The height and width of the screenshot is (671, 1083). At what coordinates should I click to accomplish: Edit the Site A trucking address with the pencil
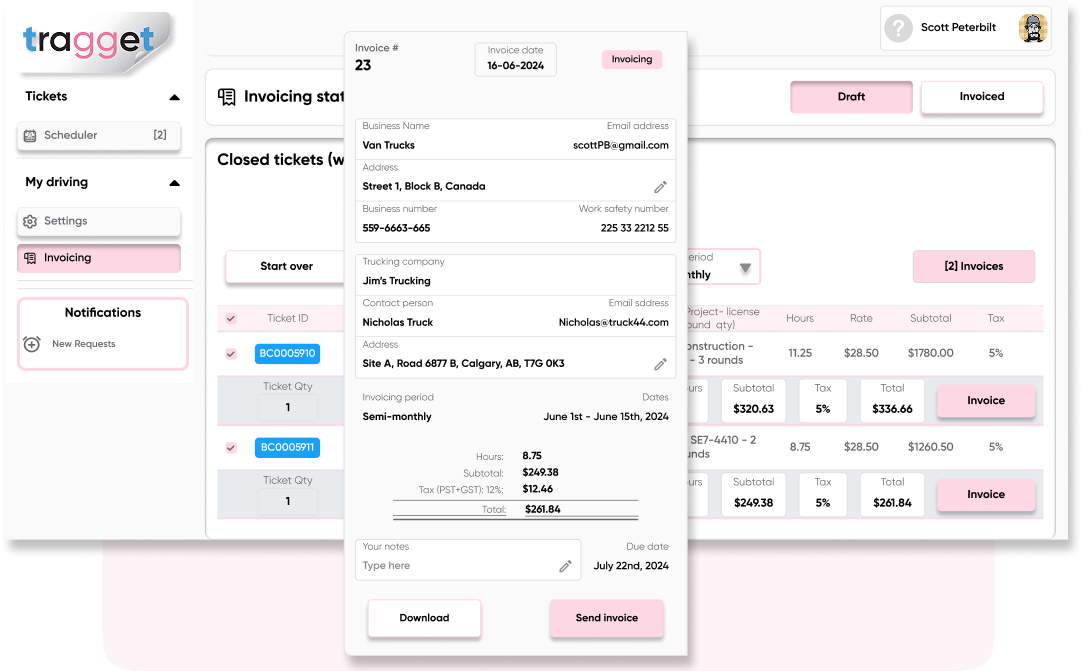[x=660, y=363]
